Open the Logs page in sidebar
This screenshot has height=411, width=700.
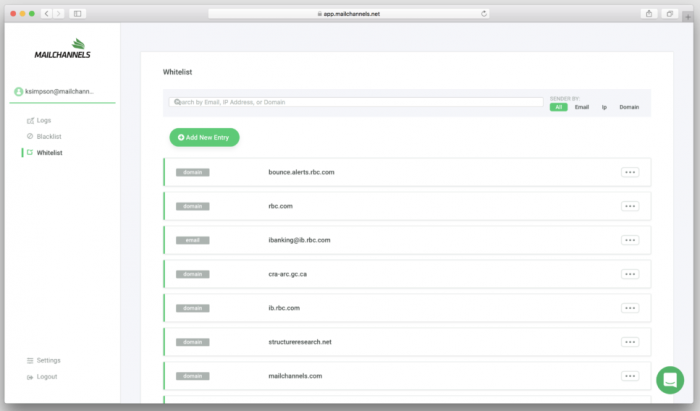click(44, 120)
